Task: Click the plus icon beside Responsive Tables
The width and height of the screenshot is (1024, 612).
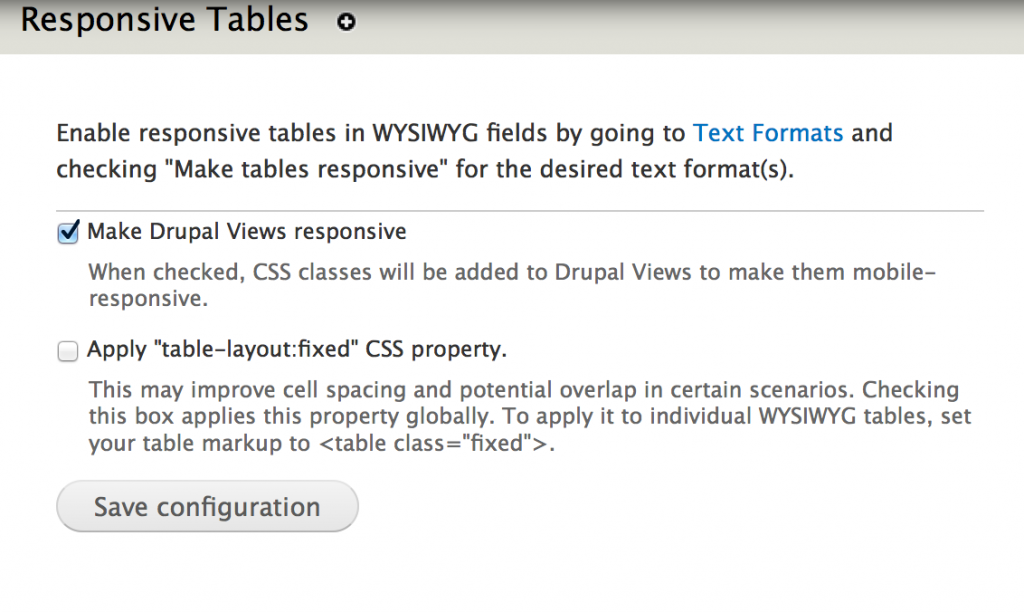Action: (346, 22)
